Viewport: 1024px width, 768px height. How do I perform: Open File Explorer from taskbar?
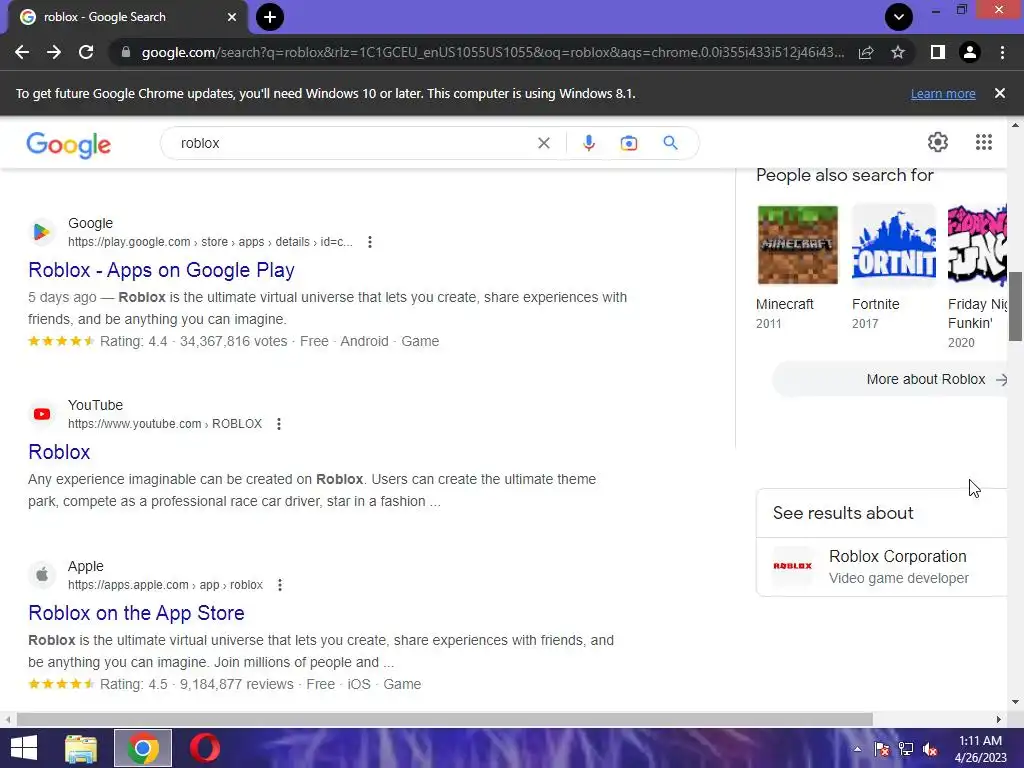[81, 748]
